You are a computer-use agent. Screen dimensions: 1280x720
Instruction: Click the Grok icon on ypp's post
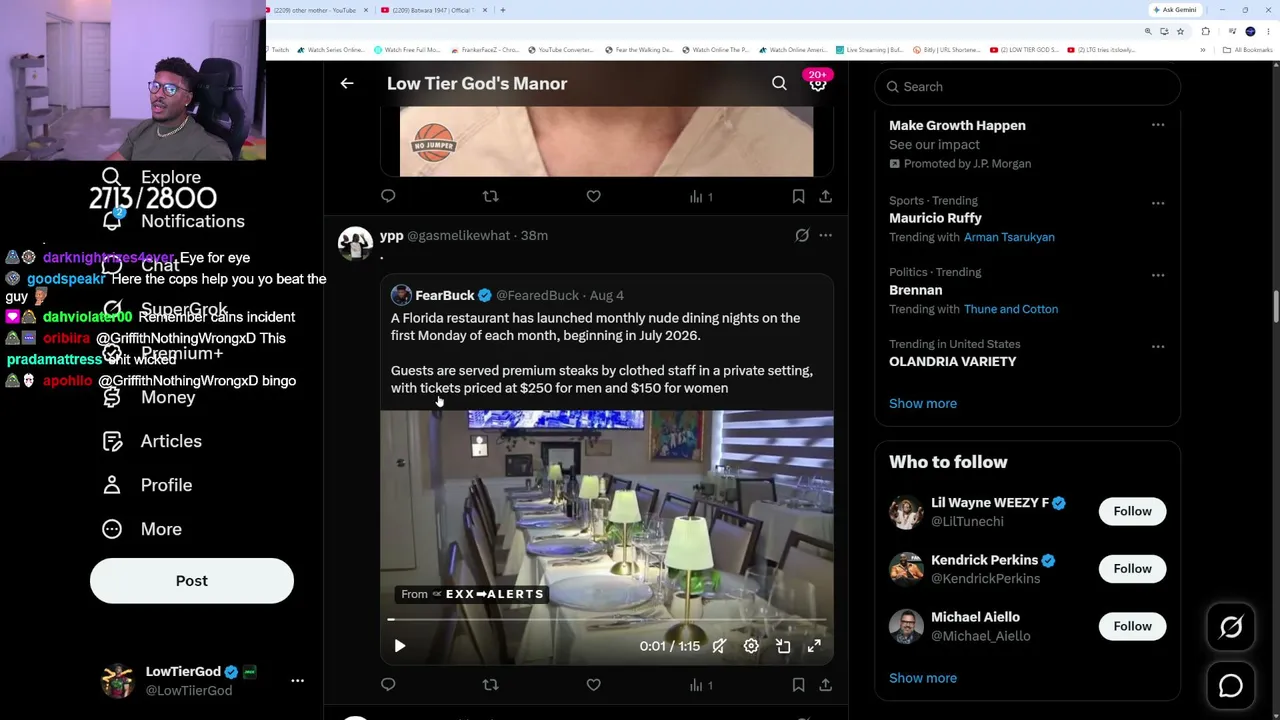tap(802, 236)
